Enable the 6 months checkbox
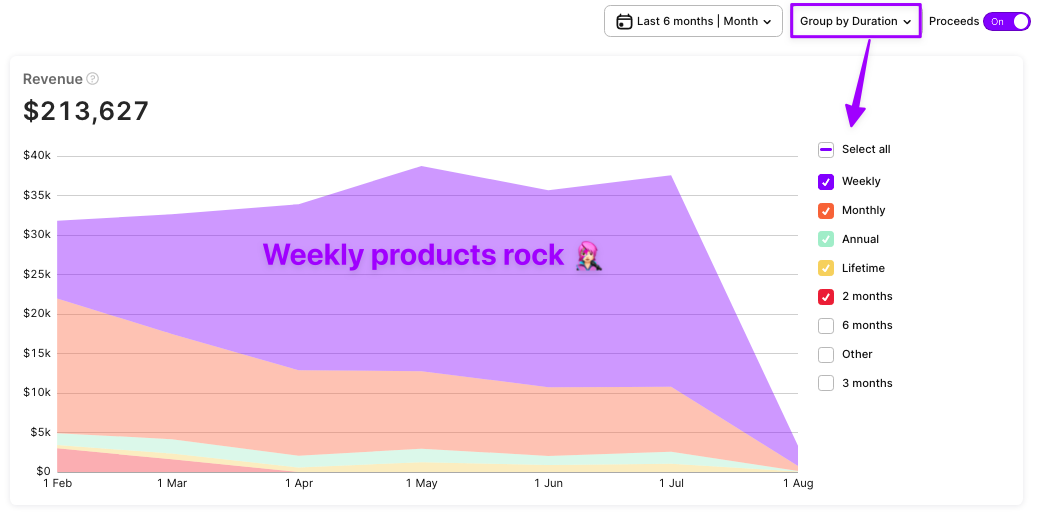Screen dimensions: 1039x519 coord(826,326)
